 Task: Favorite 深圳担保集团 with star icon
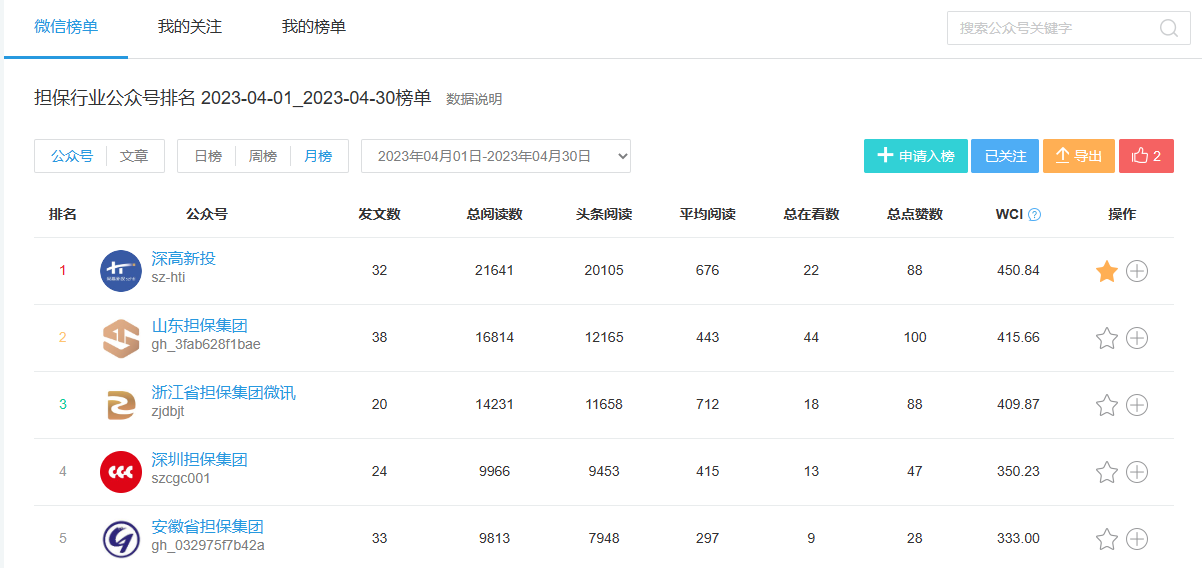pyautogui.click(x=1106, y=472)
